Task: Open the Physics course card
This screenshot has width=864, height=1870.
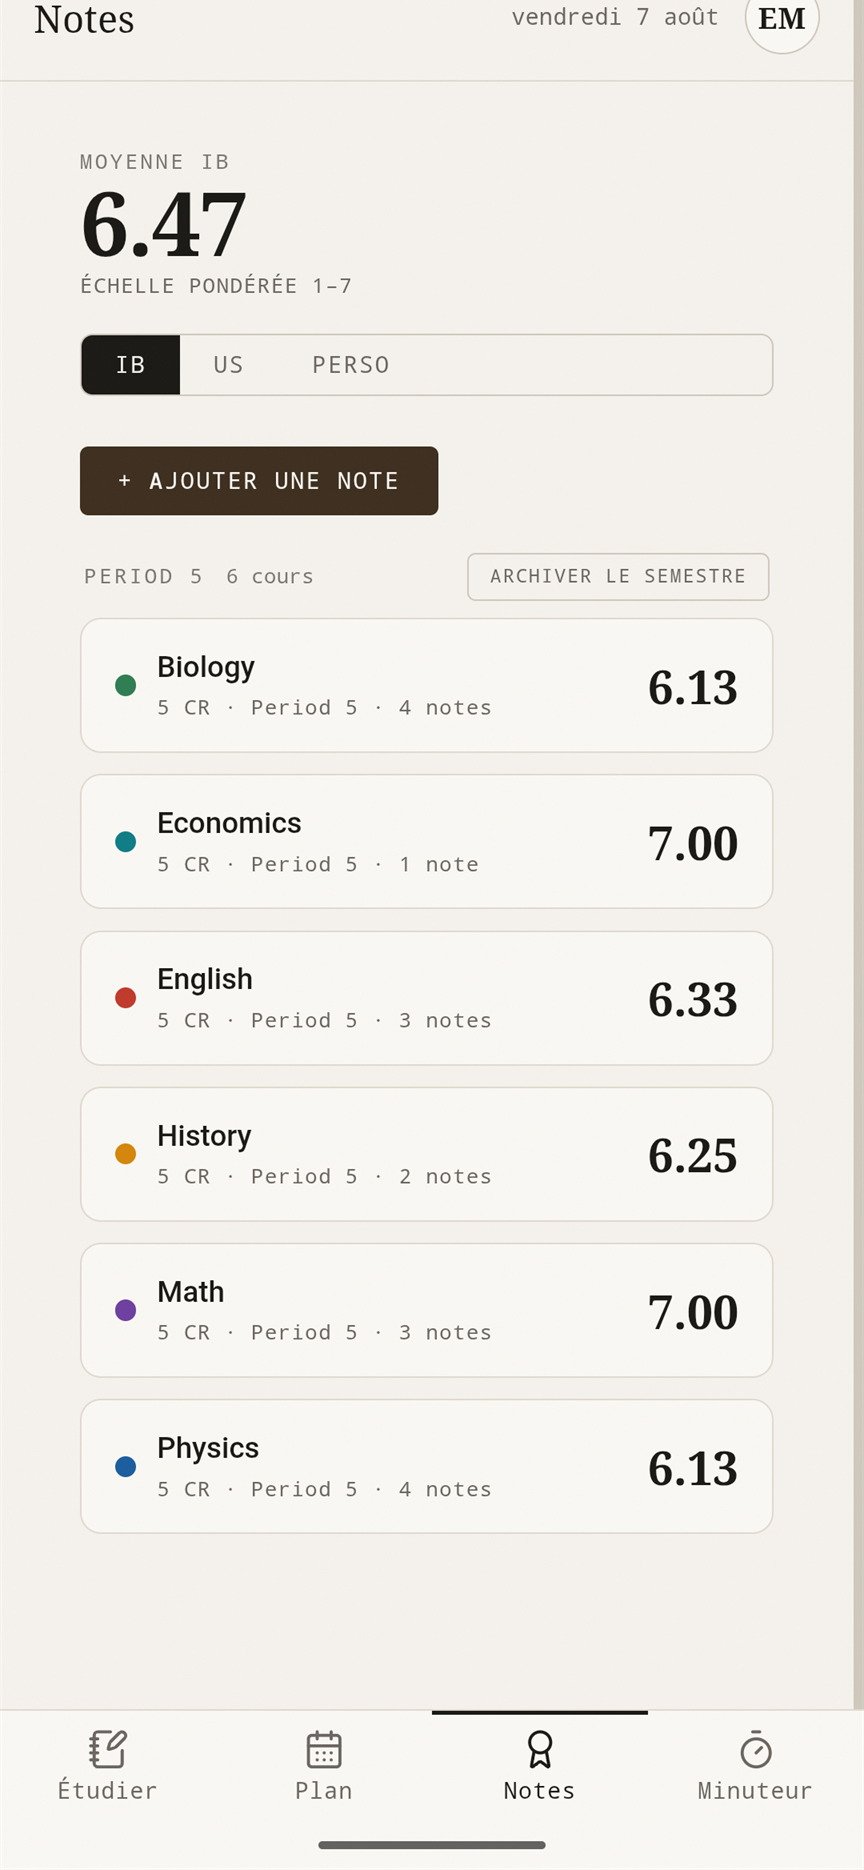Action: click(426, 1466)
